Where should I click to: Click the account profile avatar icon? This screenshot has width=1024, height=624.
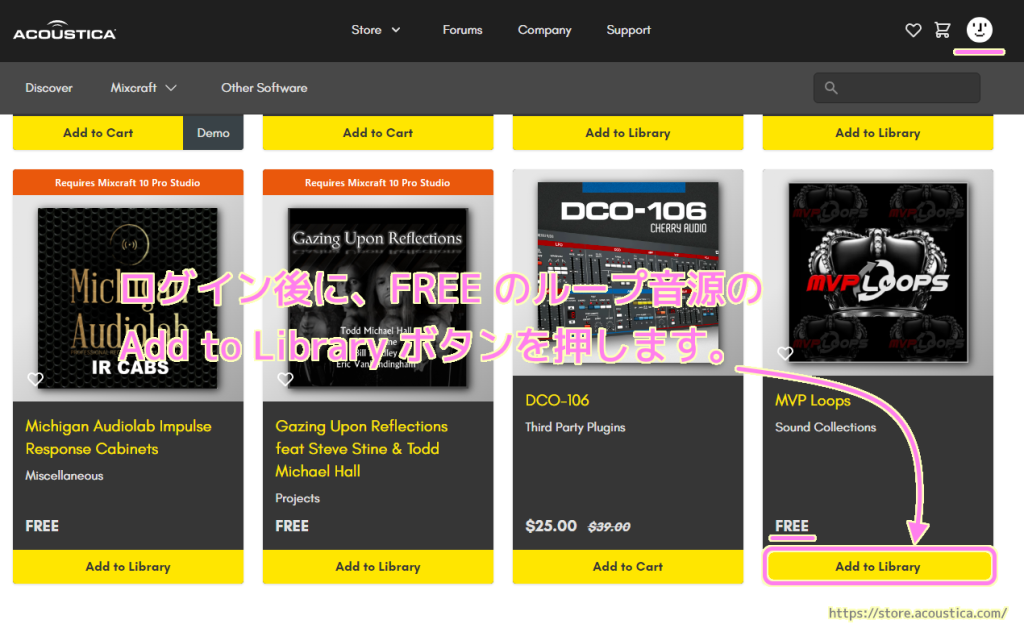(978, 30)
